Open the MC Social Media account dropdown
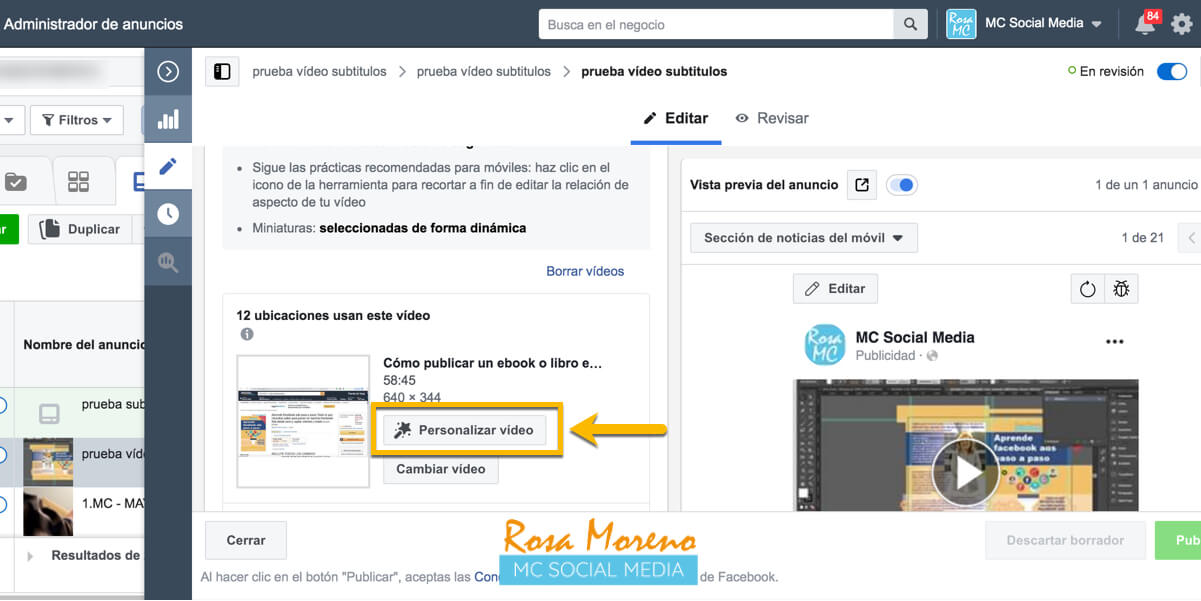The height and width of the screenshot is (601, 1201). 1043,24
